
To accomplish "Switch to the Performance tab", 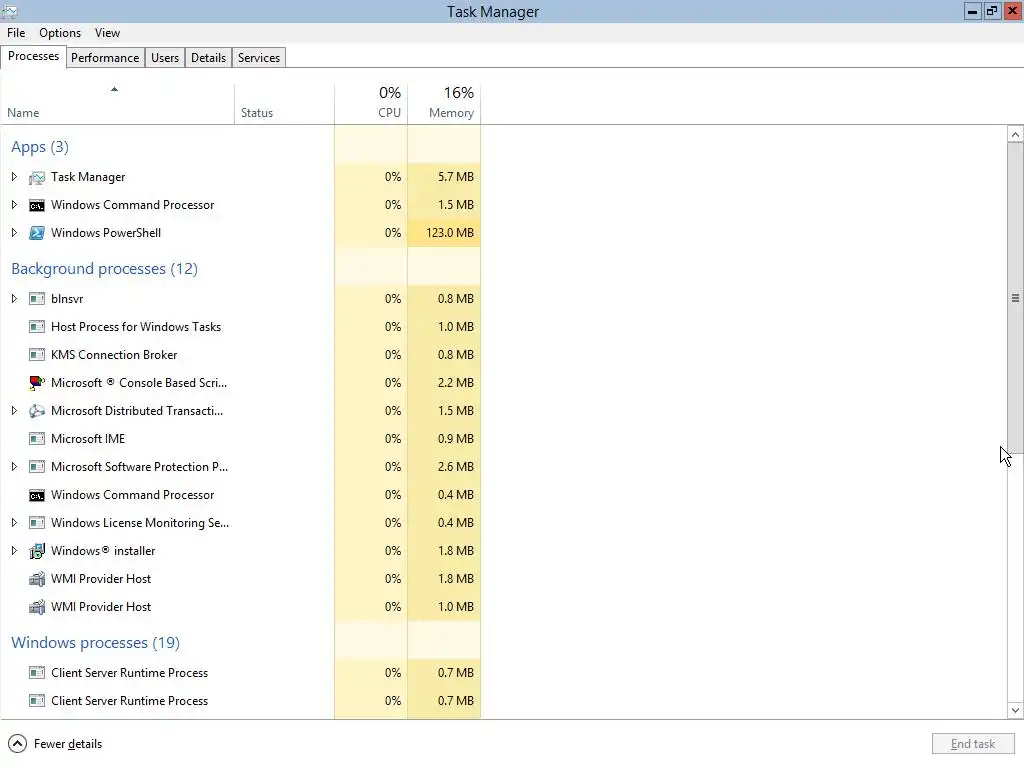I will (x=105, y=58).
